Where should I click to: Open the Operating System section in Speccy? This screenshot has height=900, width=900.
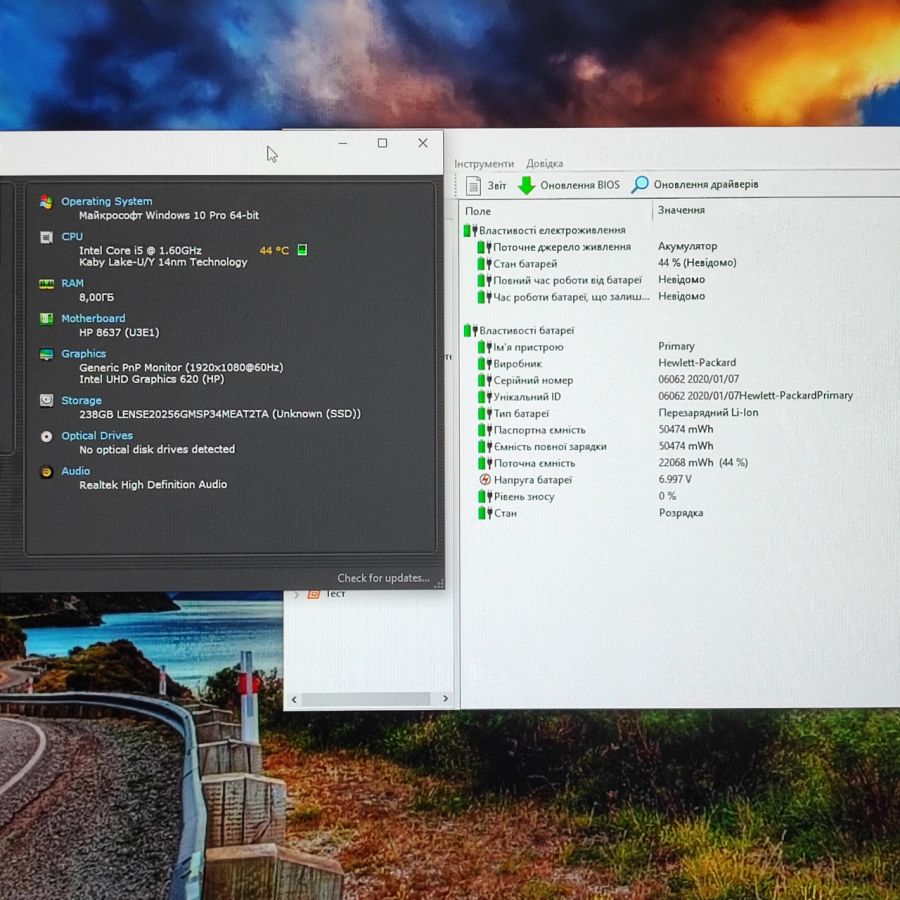107,201
